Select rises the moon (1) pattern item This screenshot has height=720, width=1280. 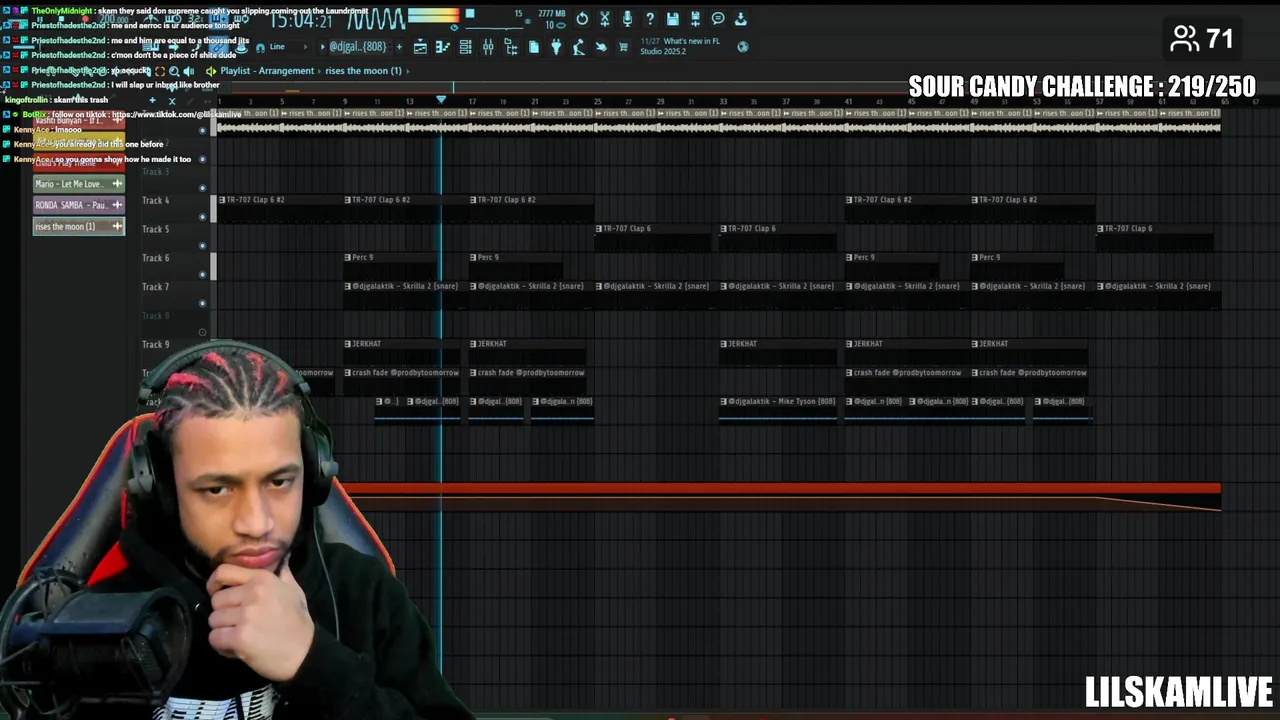coord(79,226)
